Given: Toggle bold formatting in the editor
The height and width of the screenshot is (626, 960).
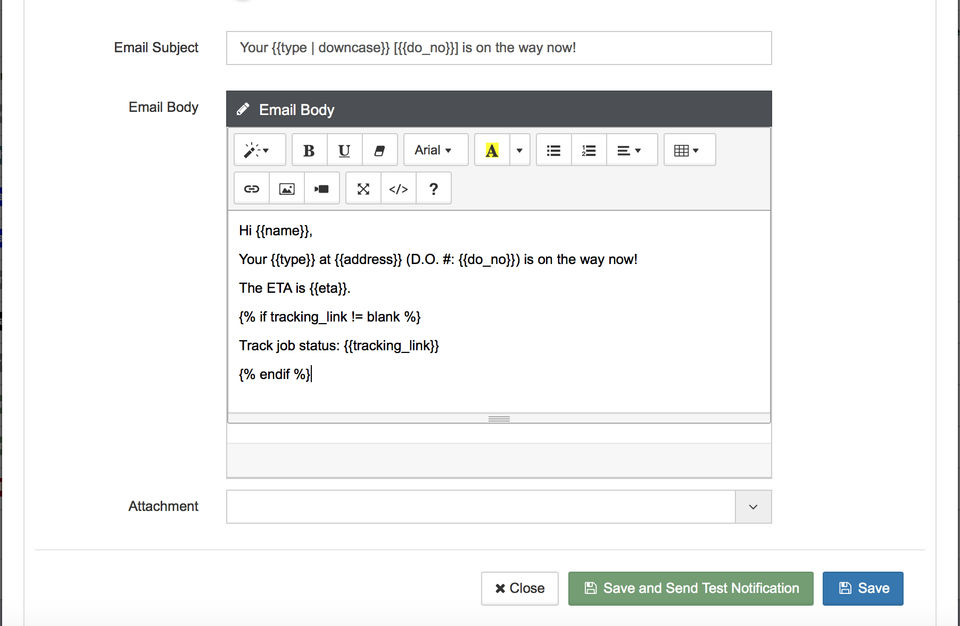Looking at the screenshot, I should pos(309,150).
